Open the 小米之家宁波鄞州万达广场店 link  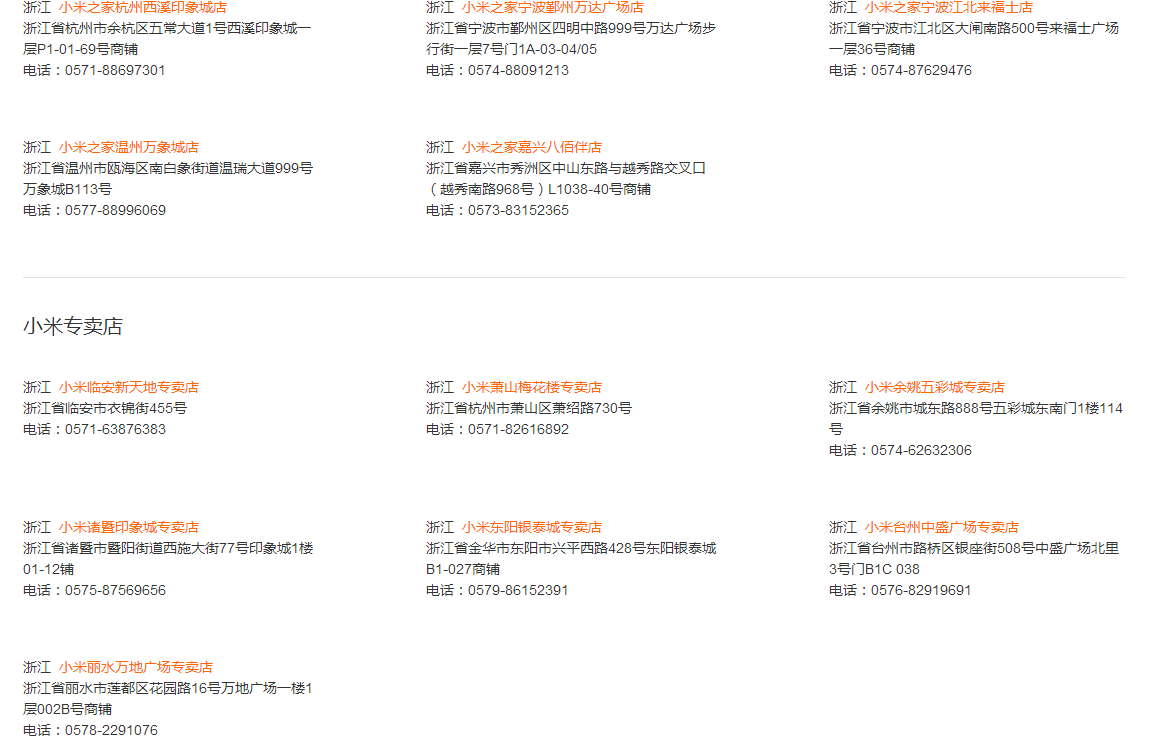pos(553,7)
